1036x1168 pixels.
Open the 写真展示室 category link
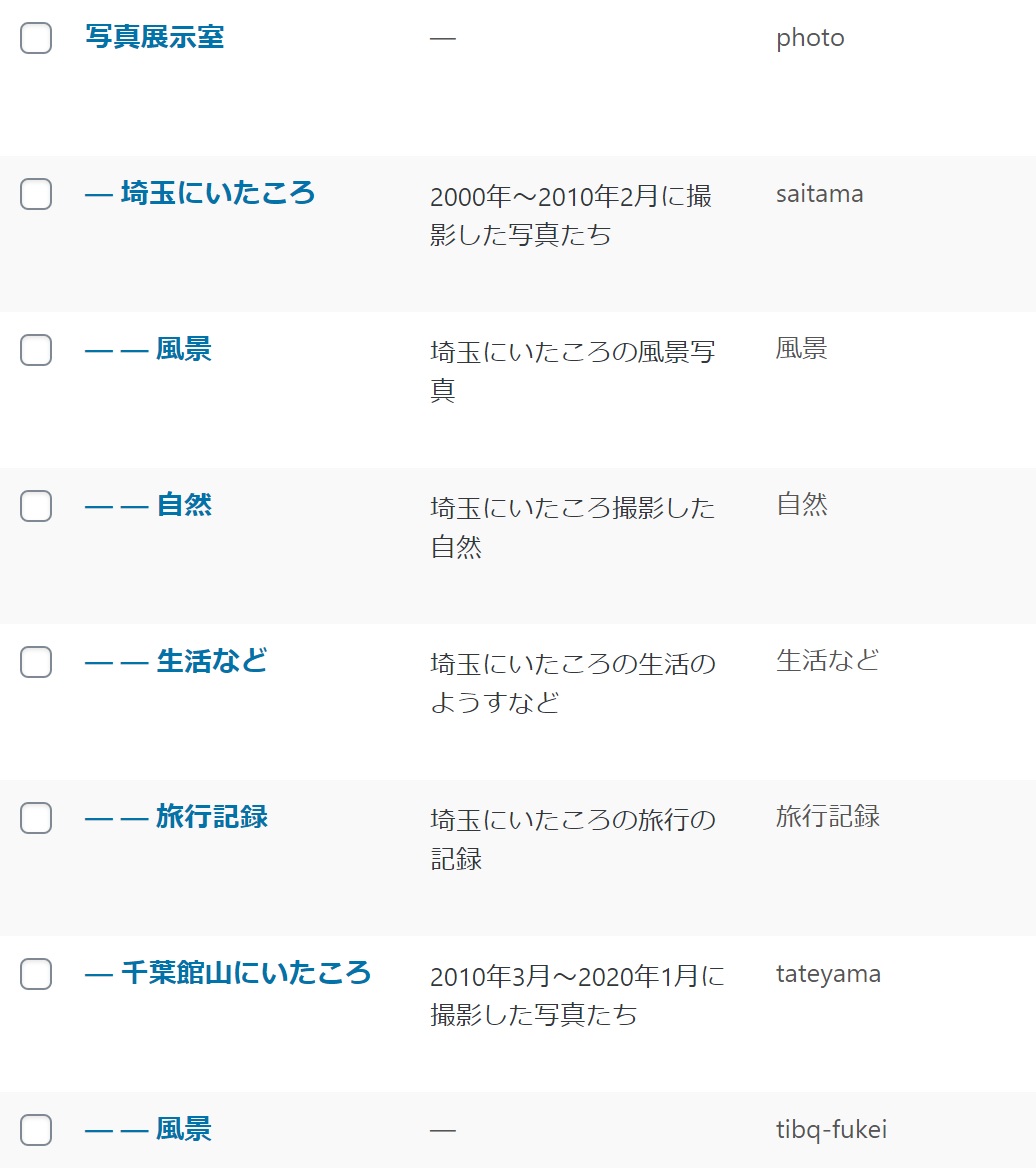pos(154,38)
